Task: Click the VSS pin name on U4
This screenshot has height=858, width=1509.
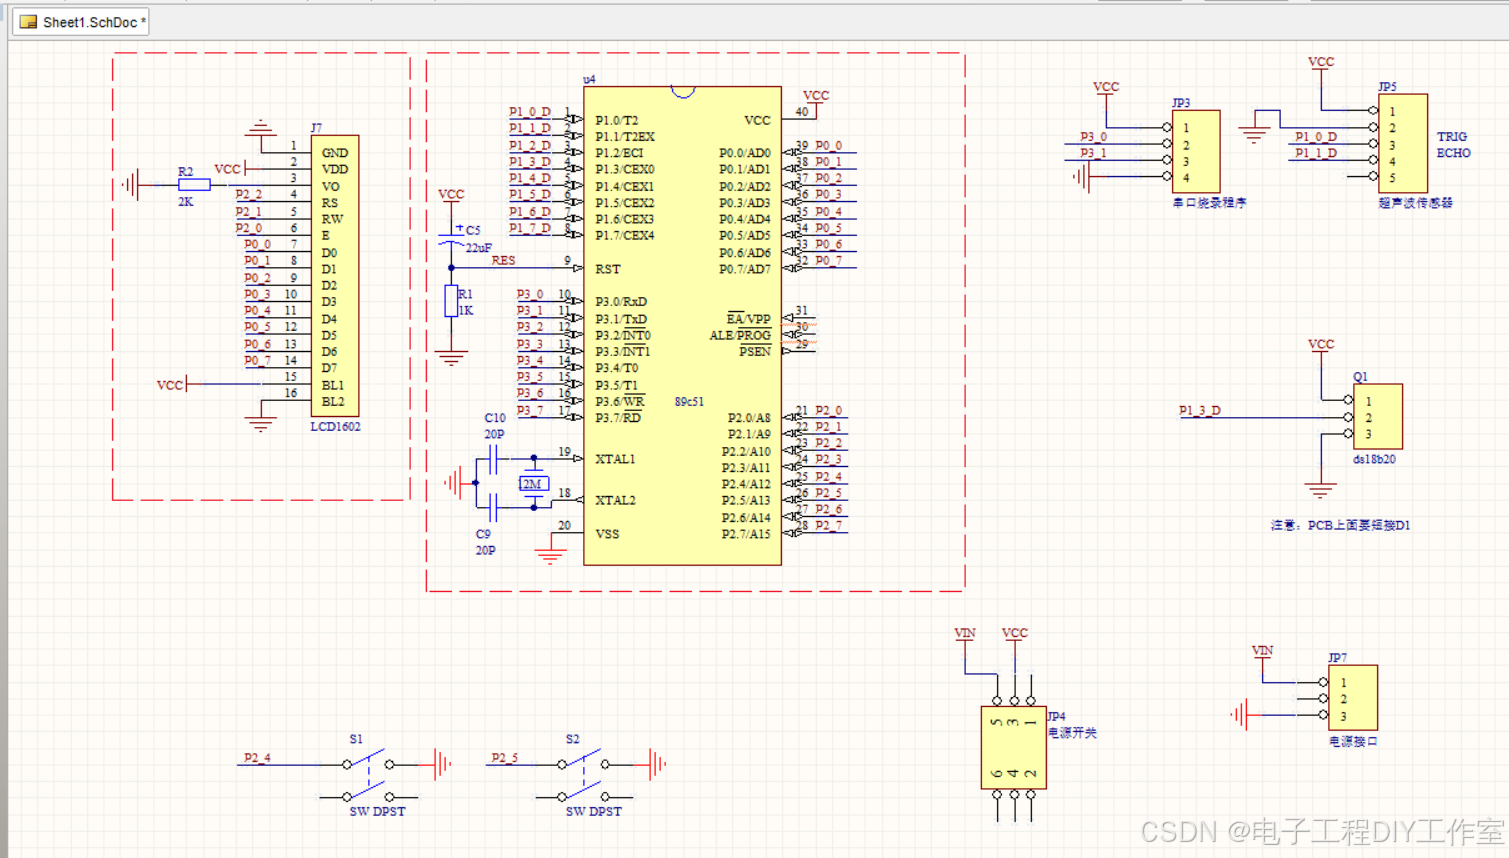Action: pyautogui.click(x=607, y=534)
